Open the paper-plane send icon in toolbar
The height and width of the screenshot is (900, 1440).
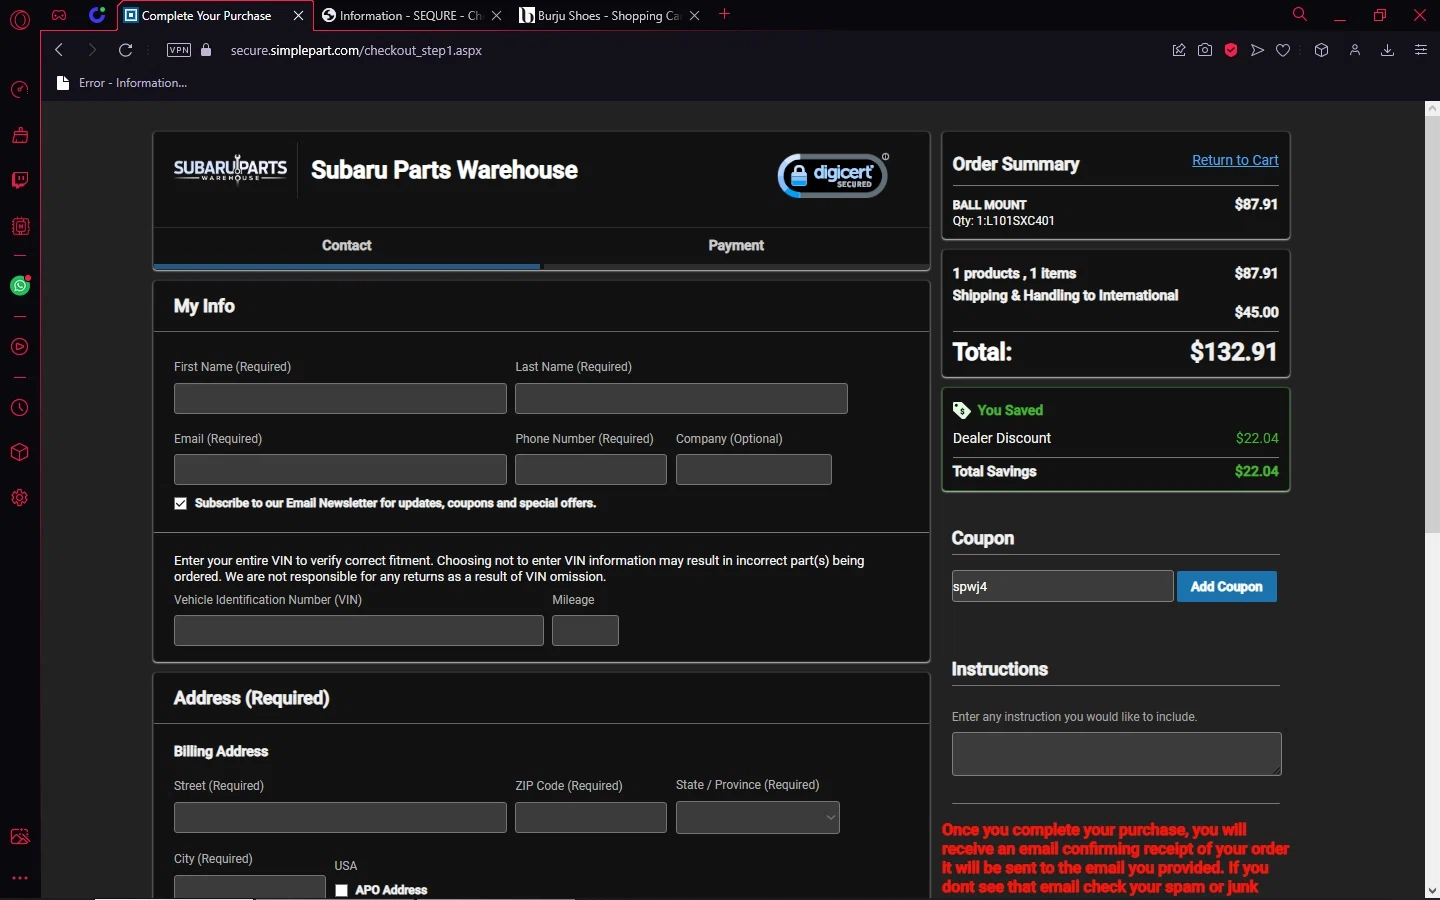1257,50
